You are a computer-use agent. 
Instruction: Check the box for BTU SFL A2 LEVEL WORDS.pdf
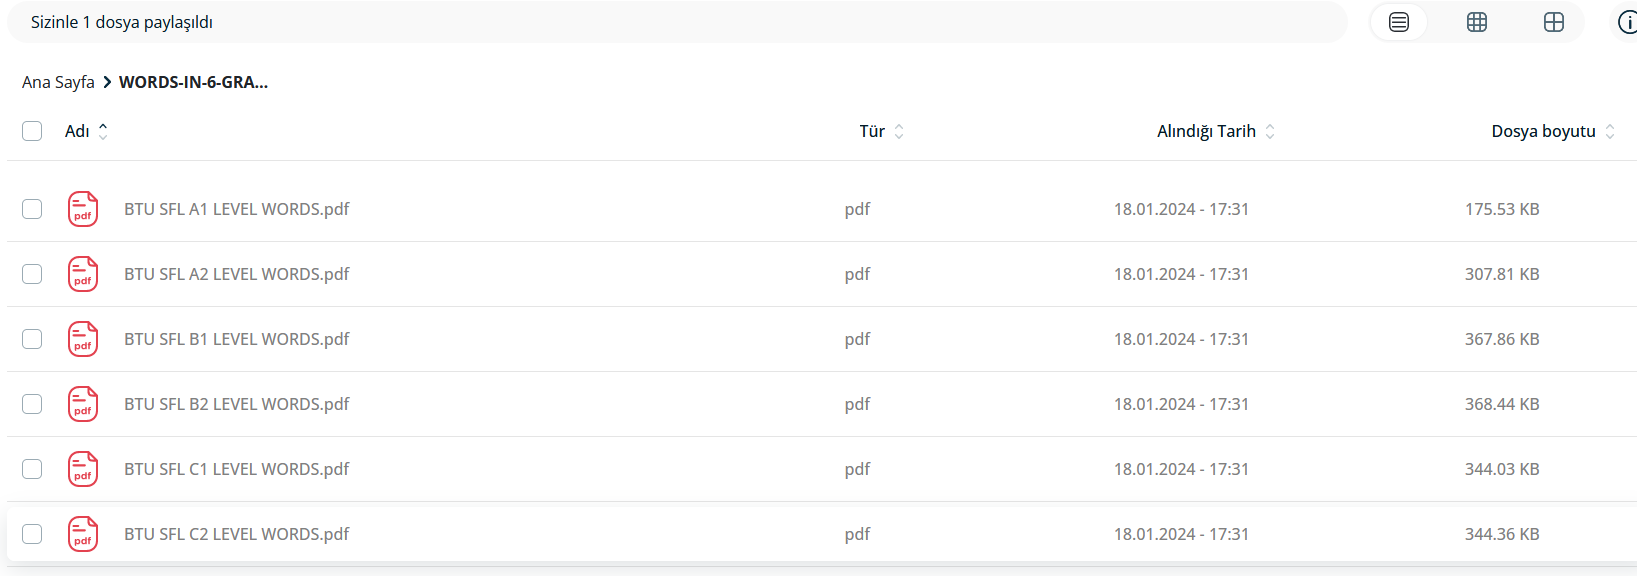32,274
